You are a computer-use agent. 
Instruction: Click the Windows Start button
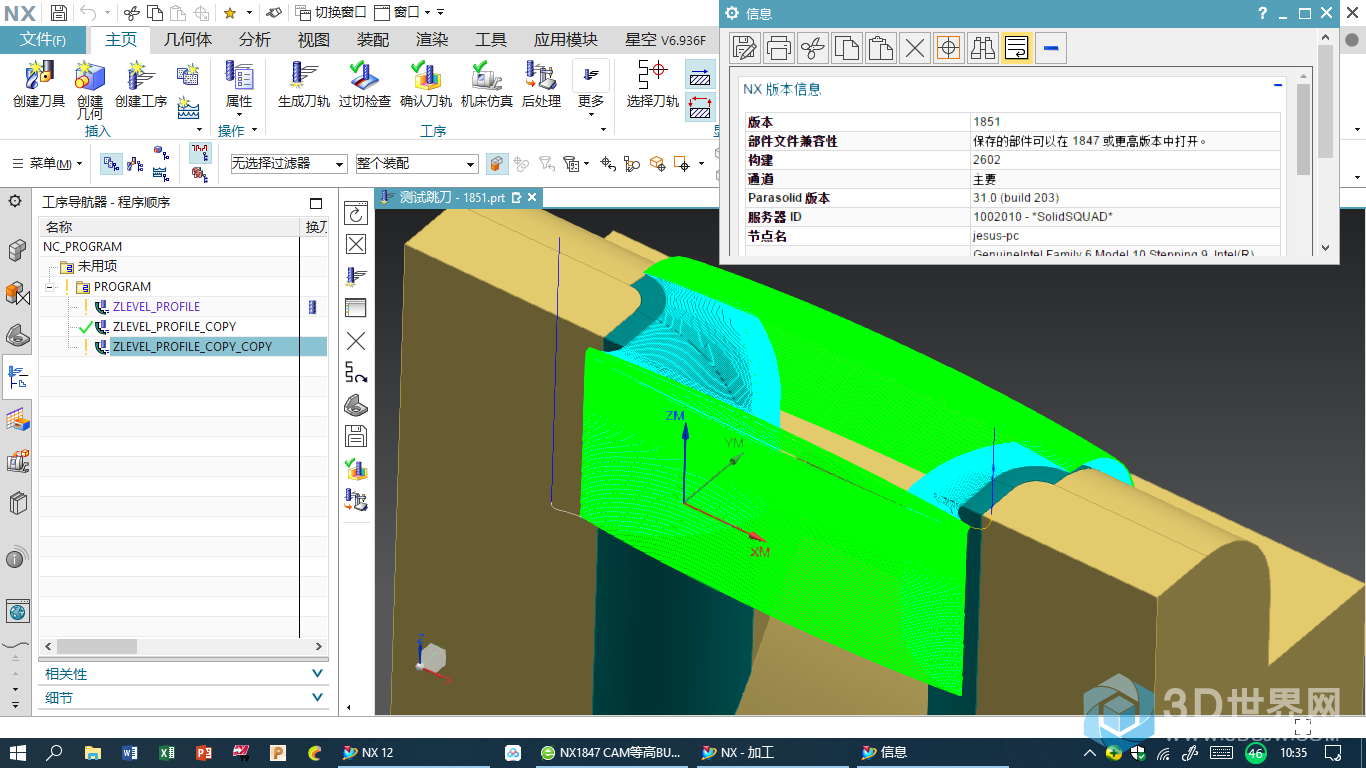point(18,752)
